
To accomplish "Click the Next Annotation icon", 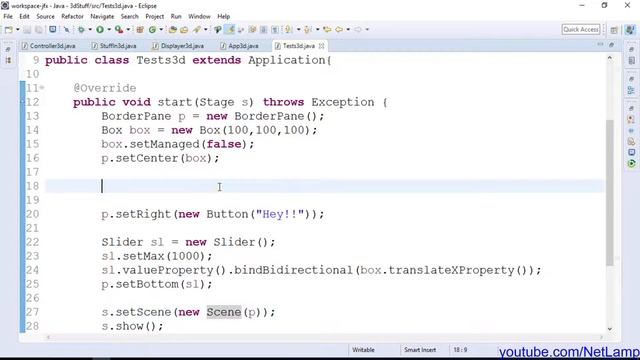I will [x=288, y=29].
